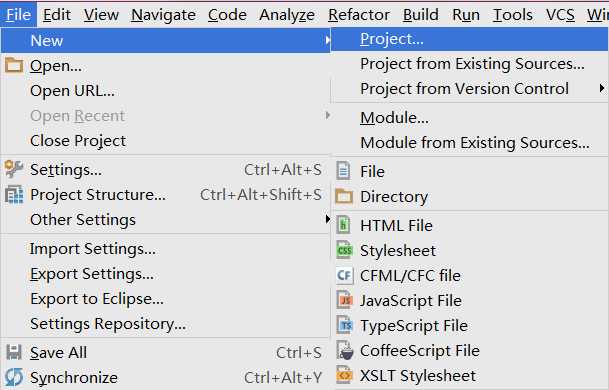Open the Refactor menu

tap(358, 15)
